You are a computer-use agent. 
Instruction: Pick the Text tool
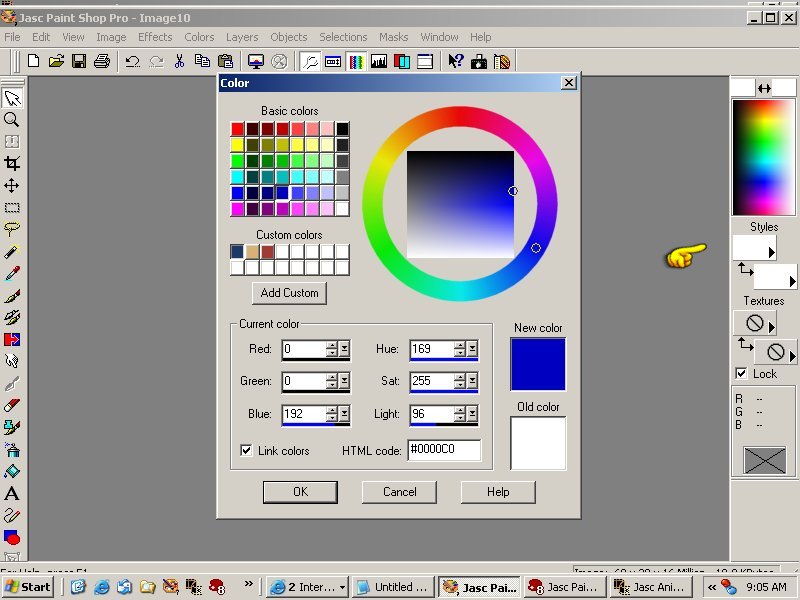12,494
